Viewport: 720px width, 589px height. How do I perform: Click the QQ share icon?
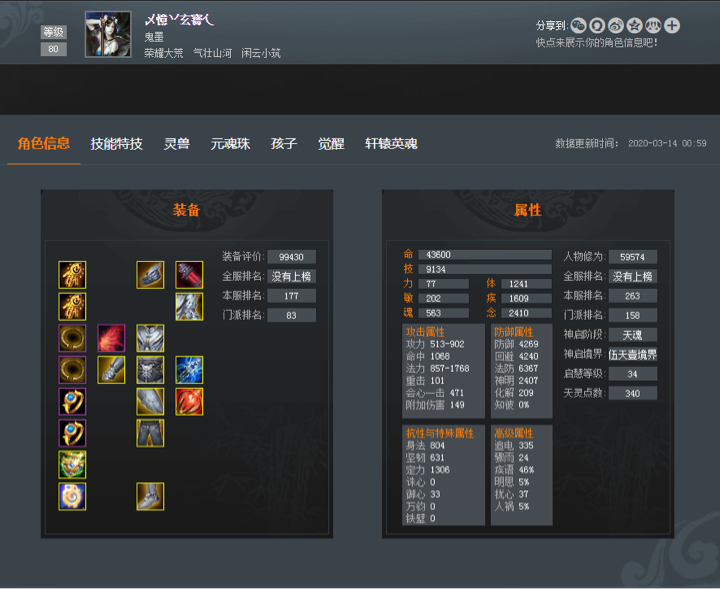597,25
